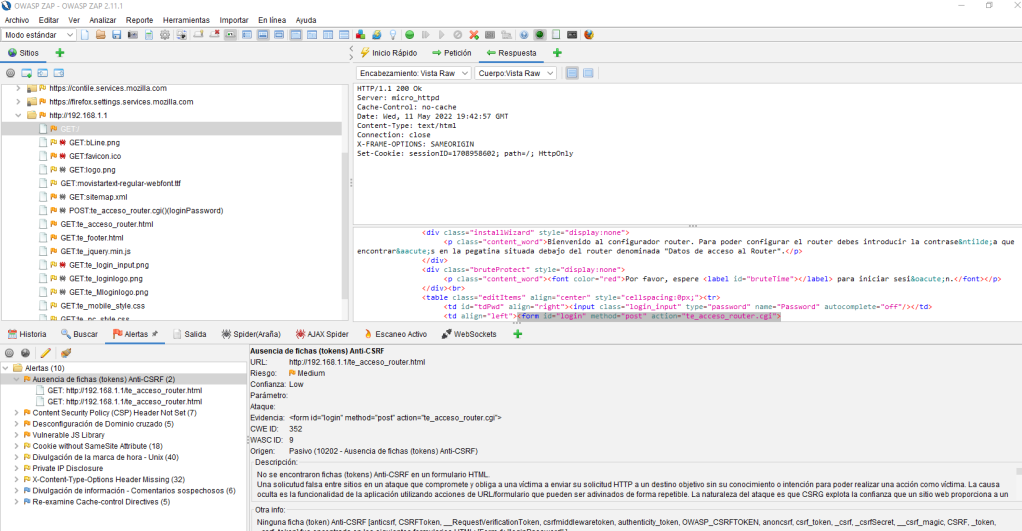The width and height of the screenshot is (1022, 531).
Task: Open the Modo estándar mode dropdown
Action: [x=38, y=35]
